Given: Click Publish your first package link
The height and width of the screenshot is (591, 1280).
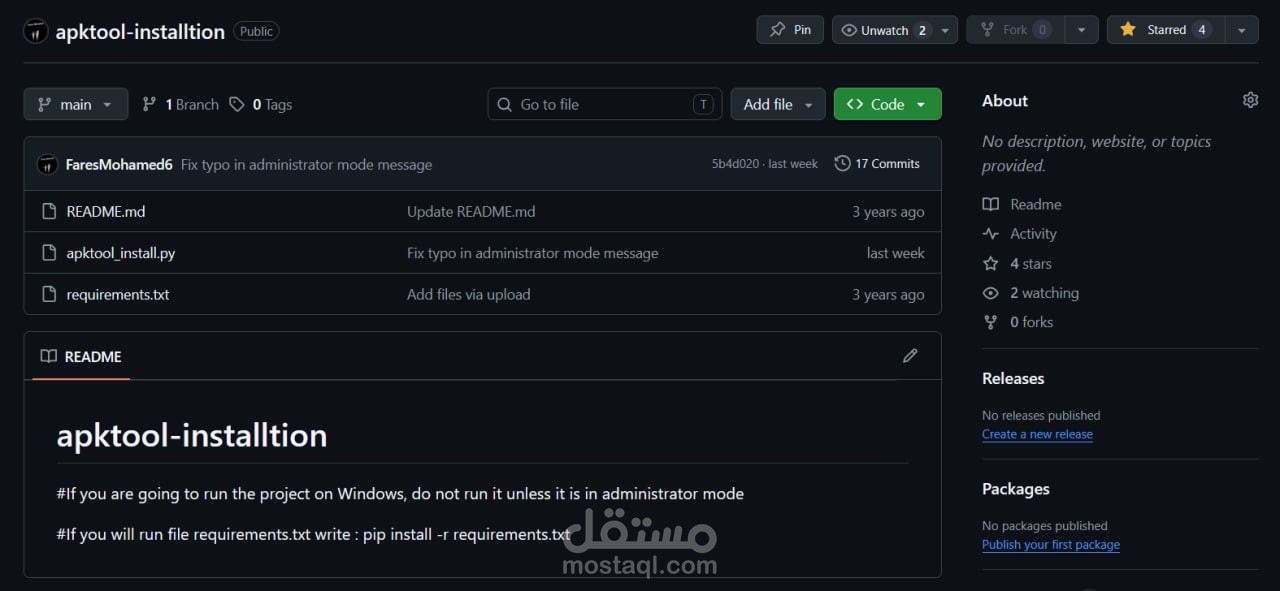Looking at the screenshot, I should click(x=1051, y=545).
